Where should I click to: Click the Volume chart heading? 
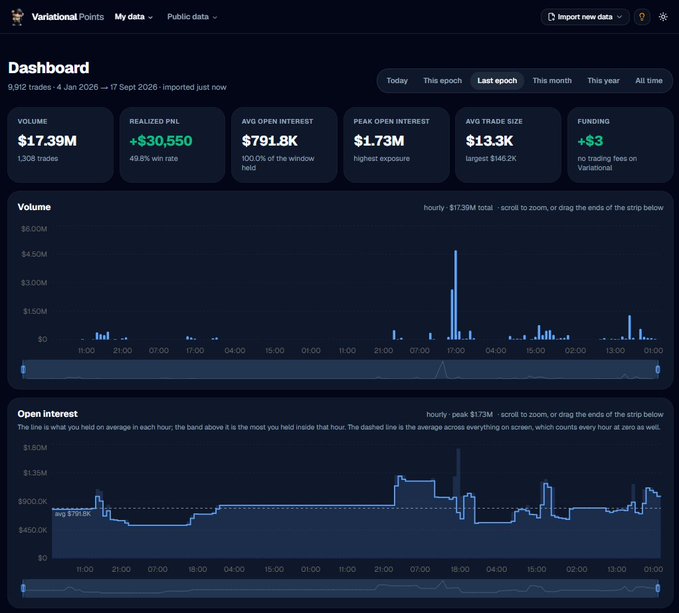[x=34, y=207]
